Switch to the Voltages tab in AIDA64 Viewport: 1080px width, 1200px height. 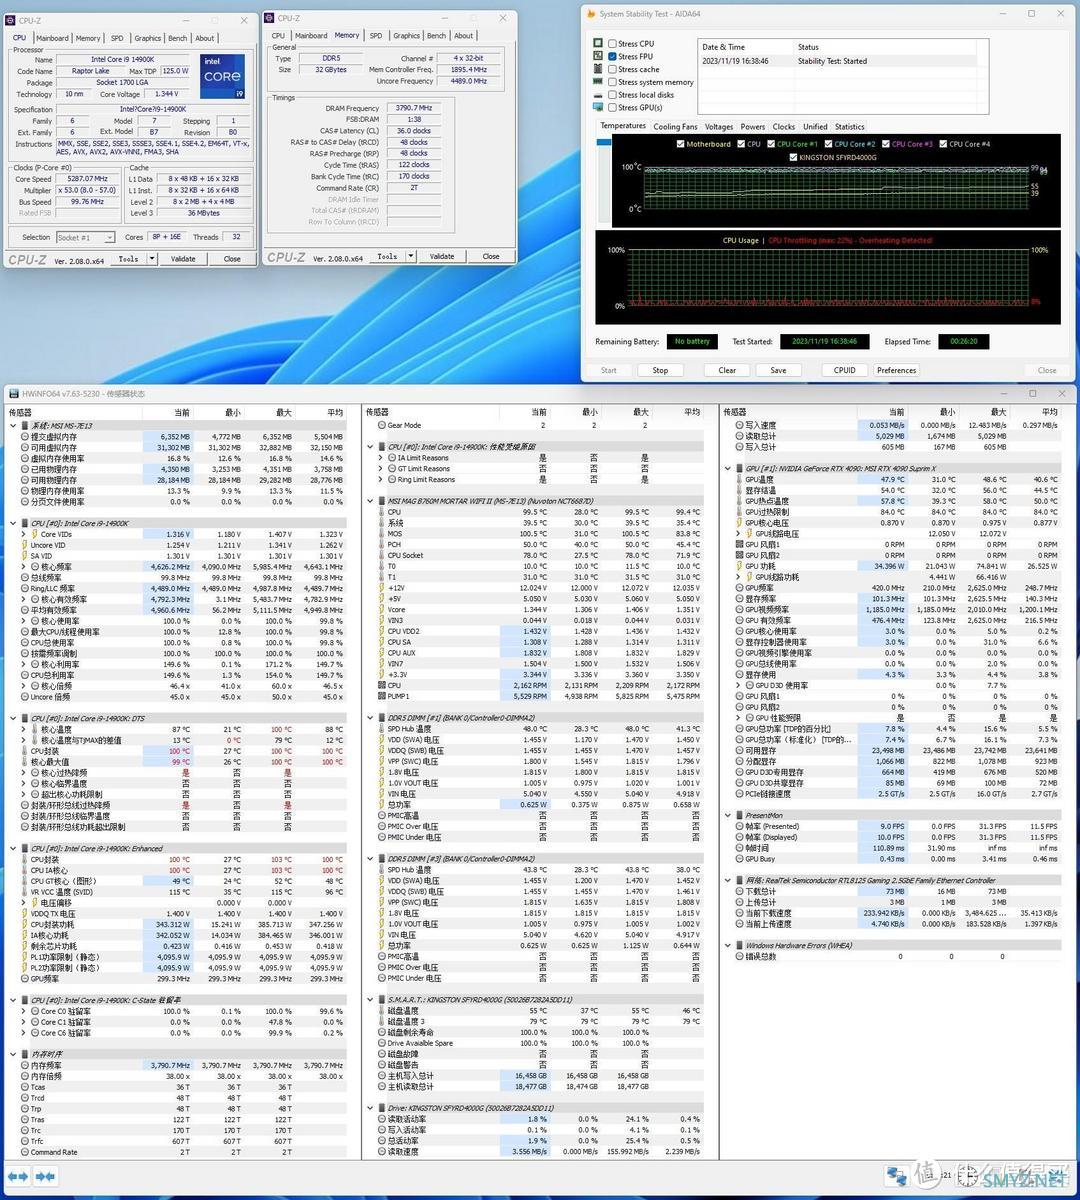click(718, 127)
